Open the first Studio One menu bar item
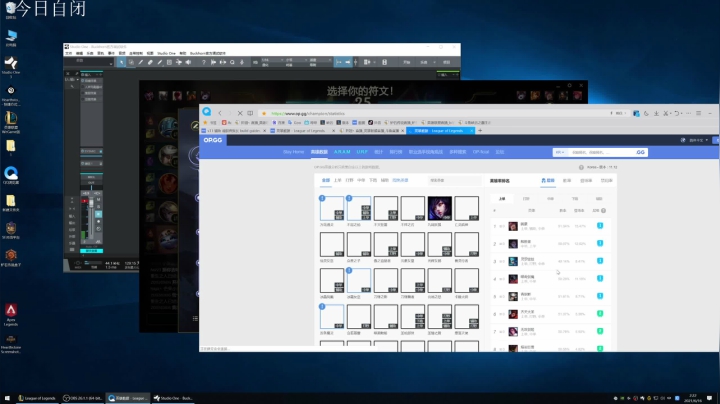The height and width of the screenshot is (404, 720). pyautogui.click(x=68, y=53)
